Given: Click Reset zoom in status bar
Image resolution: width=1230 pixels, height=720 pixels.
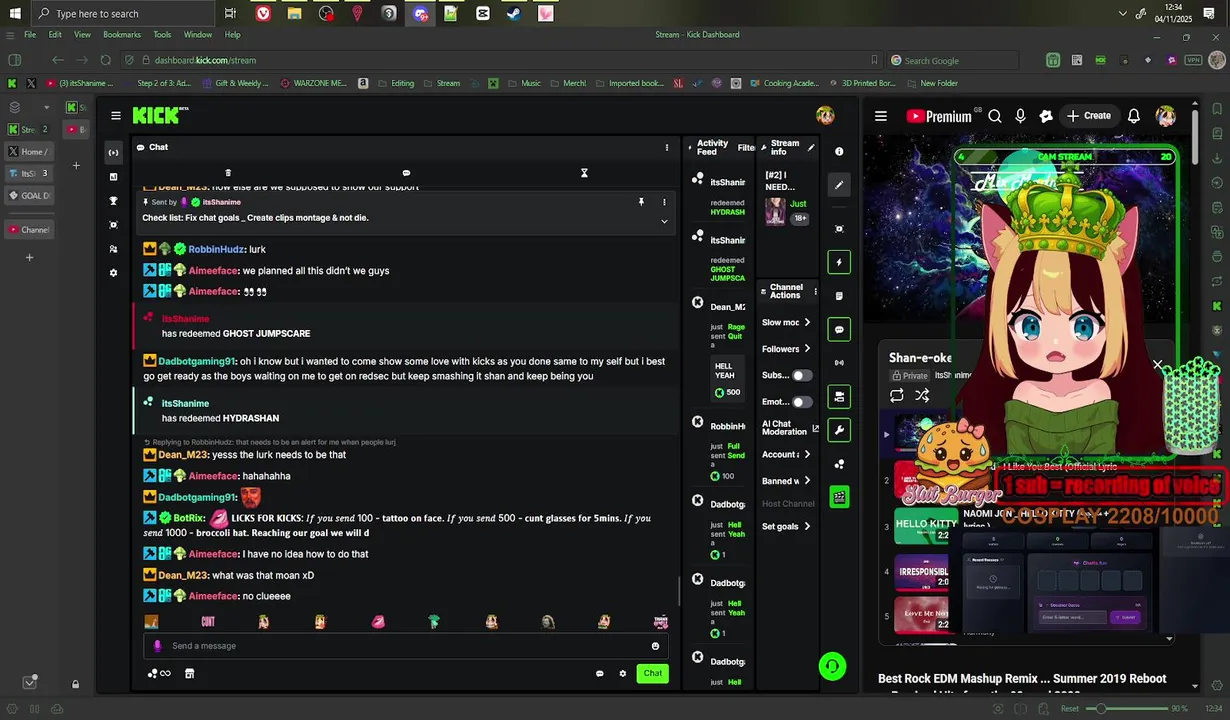Looking at the screenshot, I should click(x=1070, y=709).
